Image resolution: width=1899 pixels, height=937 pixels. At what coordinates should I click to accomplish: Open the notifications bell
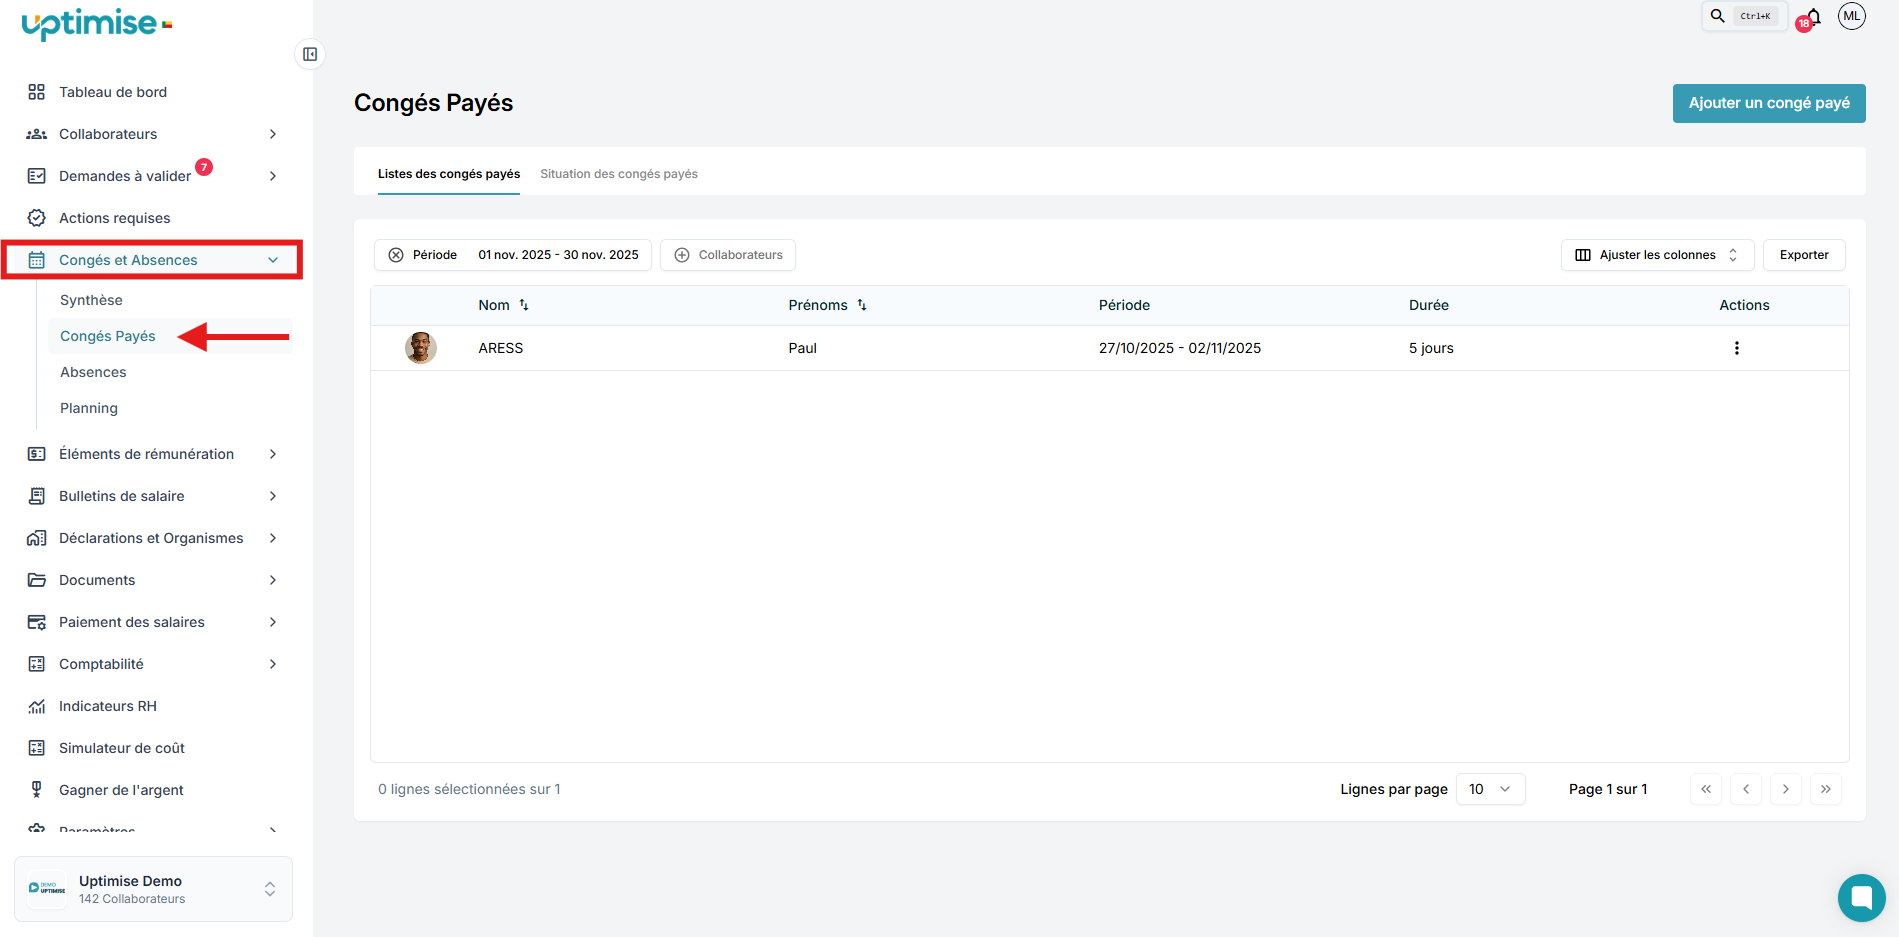pyautogui.click(x=1813, y=17)
